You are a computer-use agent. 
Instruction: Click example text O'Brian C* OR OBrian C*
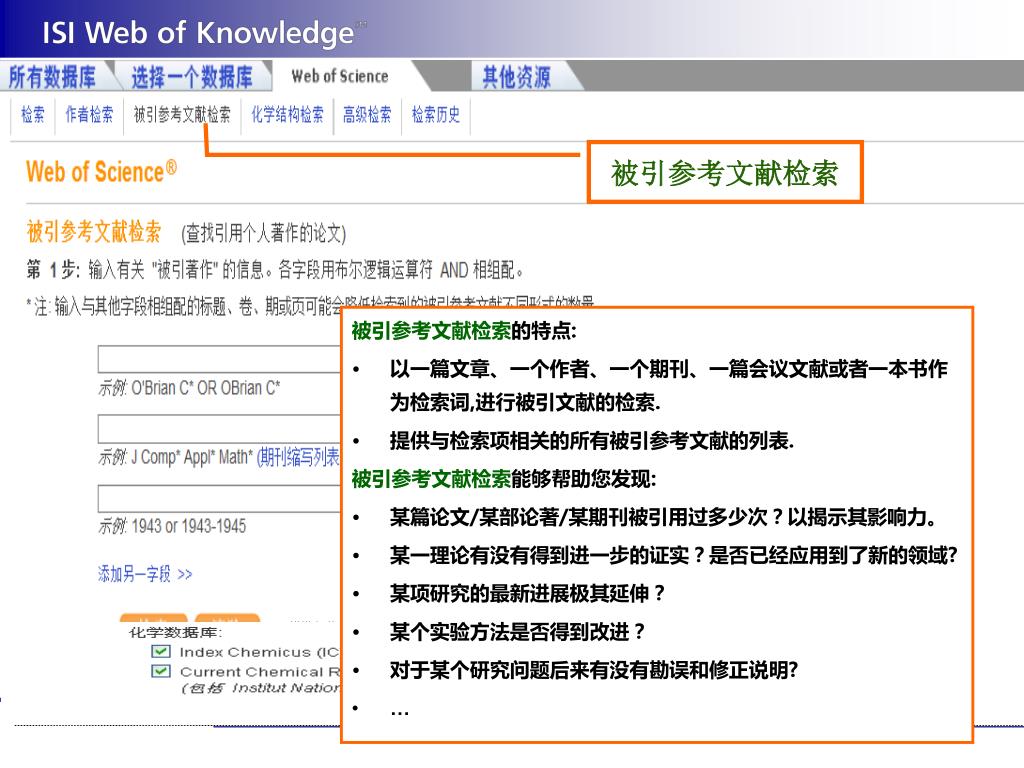coord(206,388)
